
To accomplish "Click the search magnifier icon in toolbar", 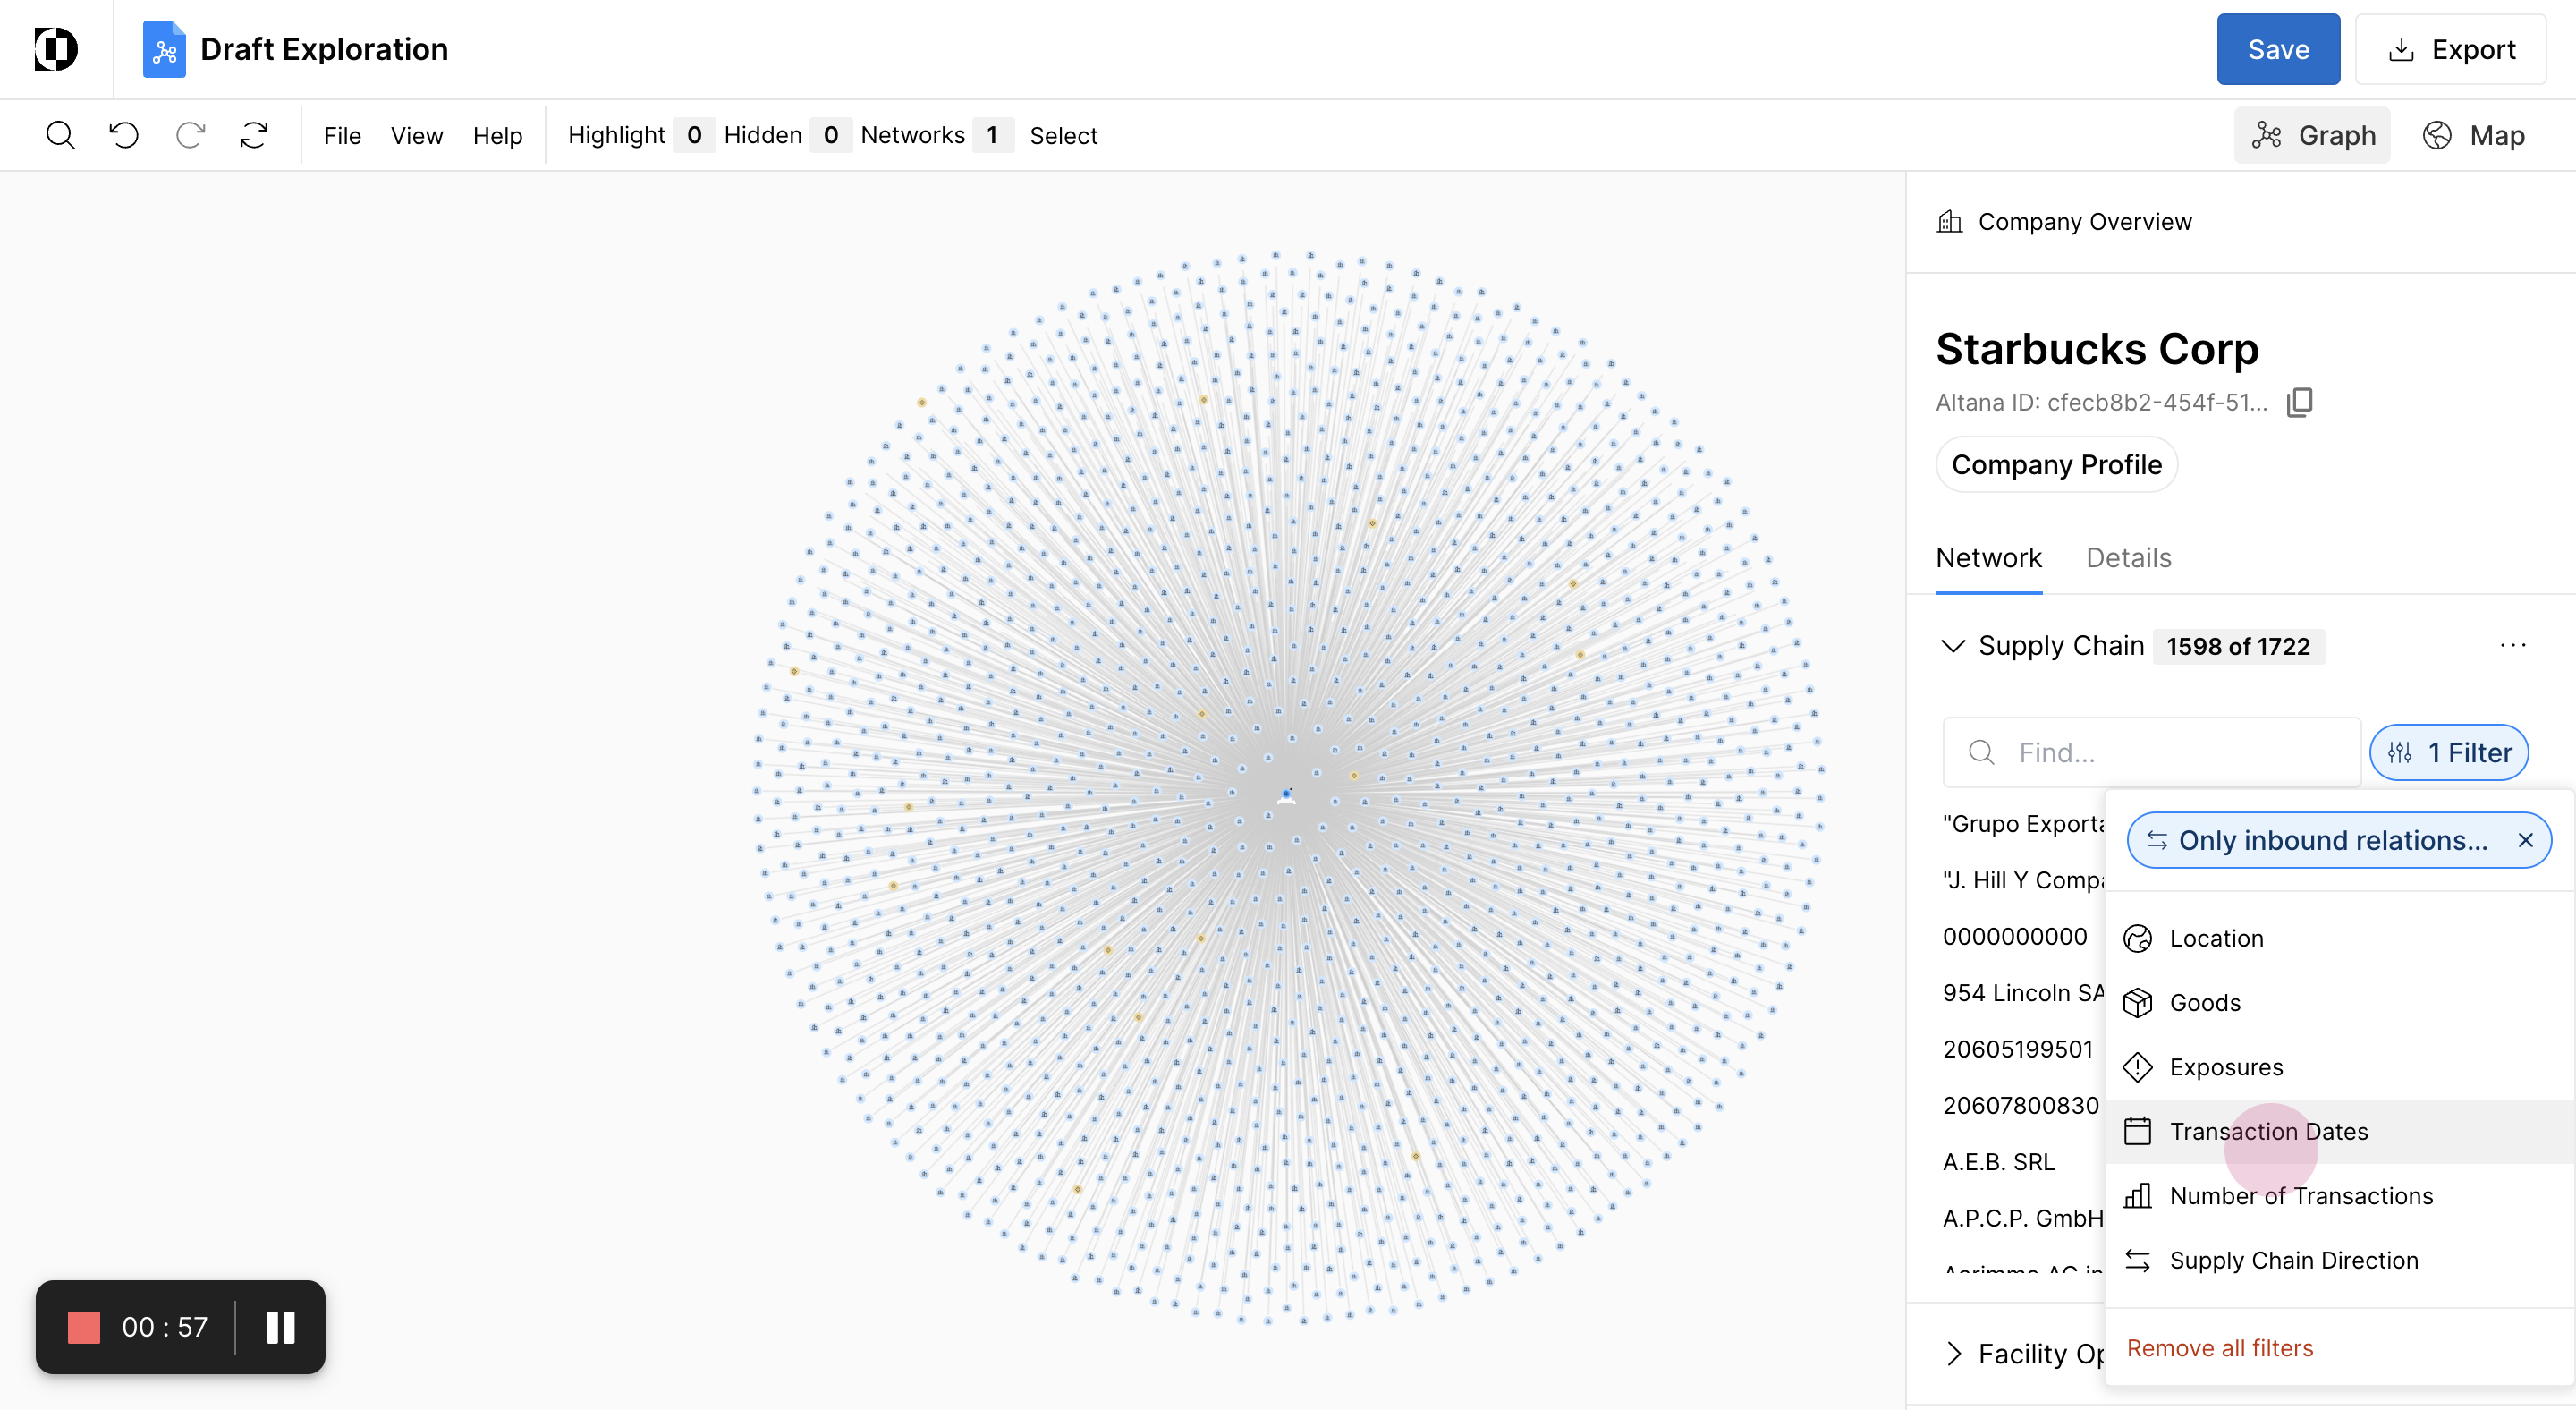I will tap(60, 135).
